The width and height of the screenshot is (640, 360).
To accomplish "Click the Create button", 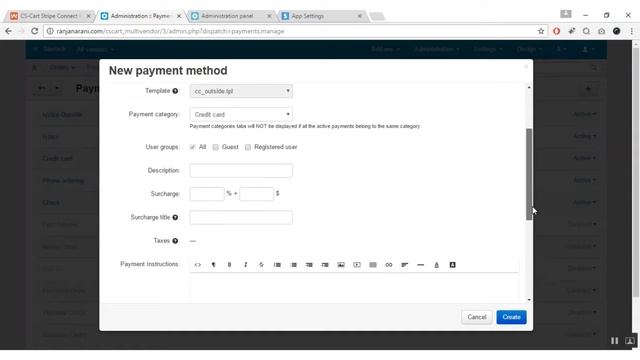I will coord(511,317).
